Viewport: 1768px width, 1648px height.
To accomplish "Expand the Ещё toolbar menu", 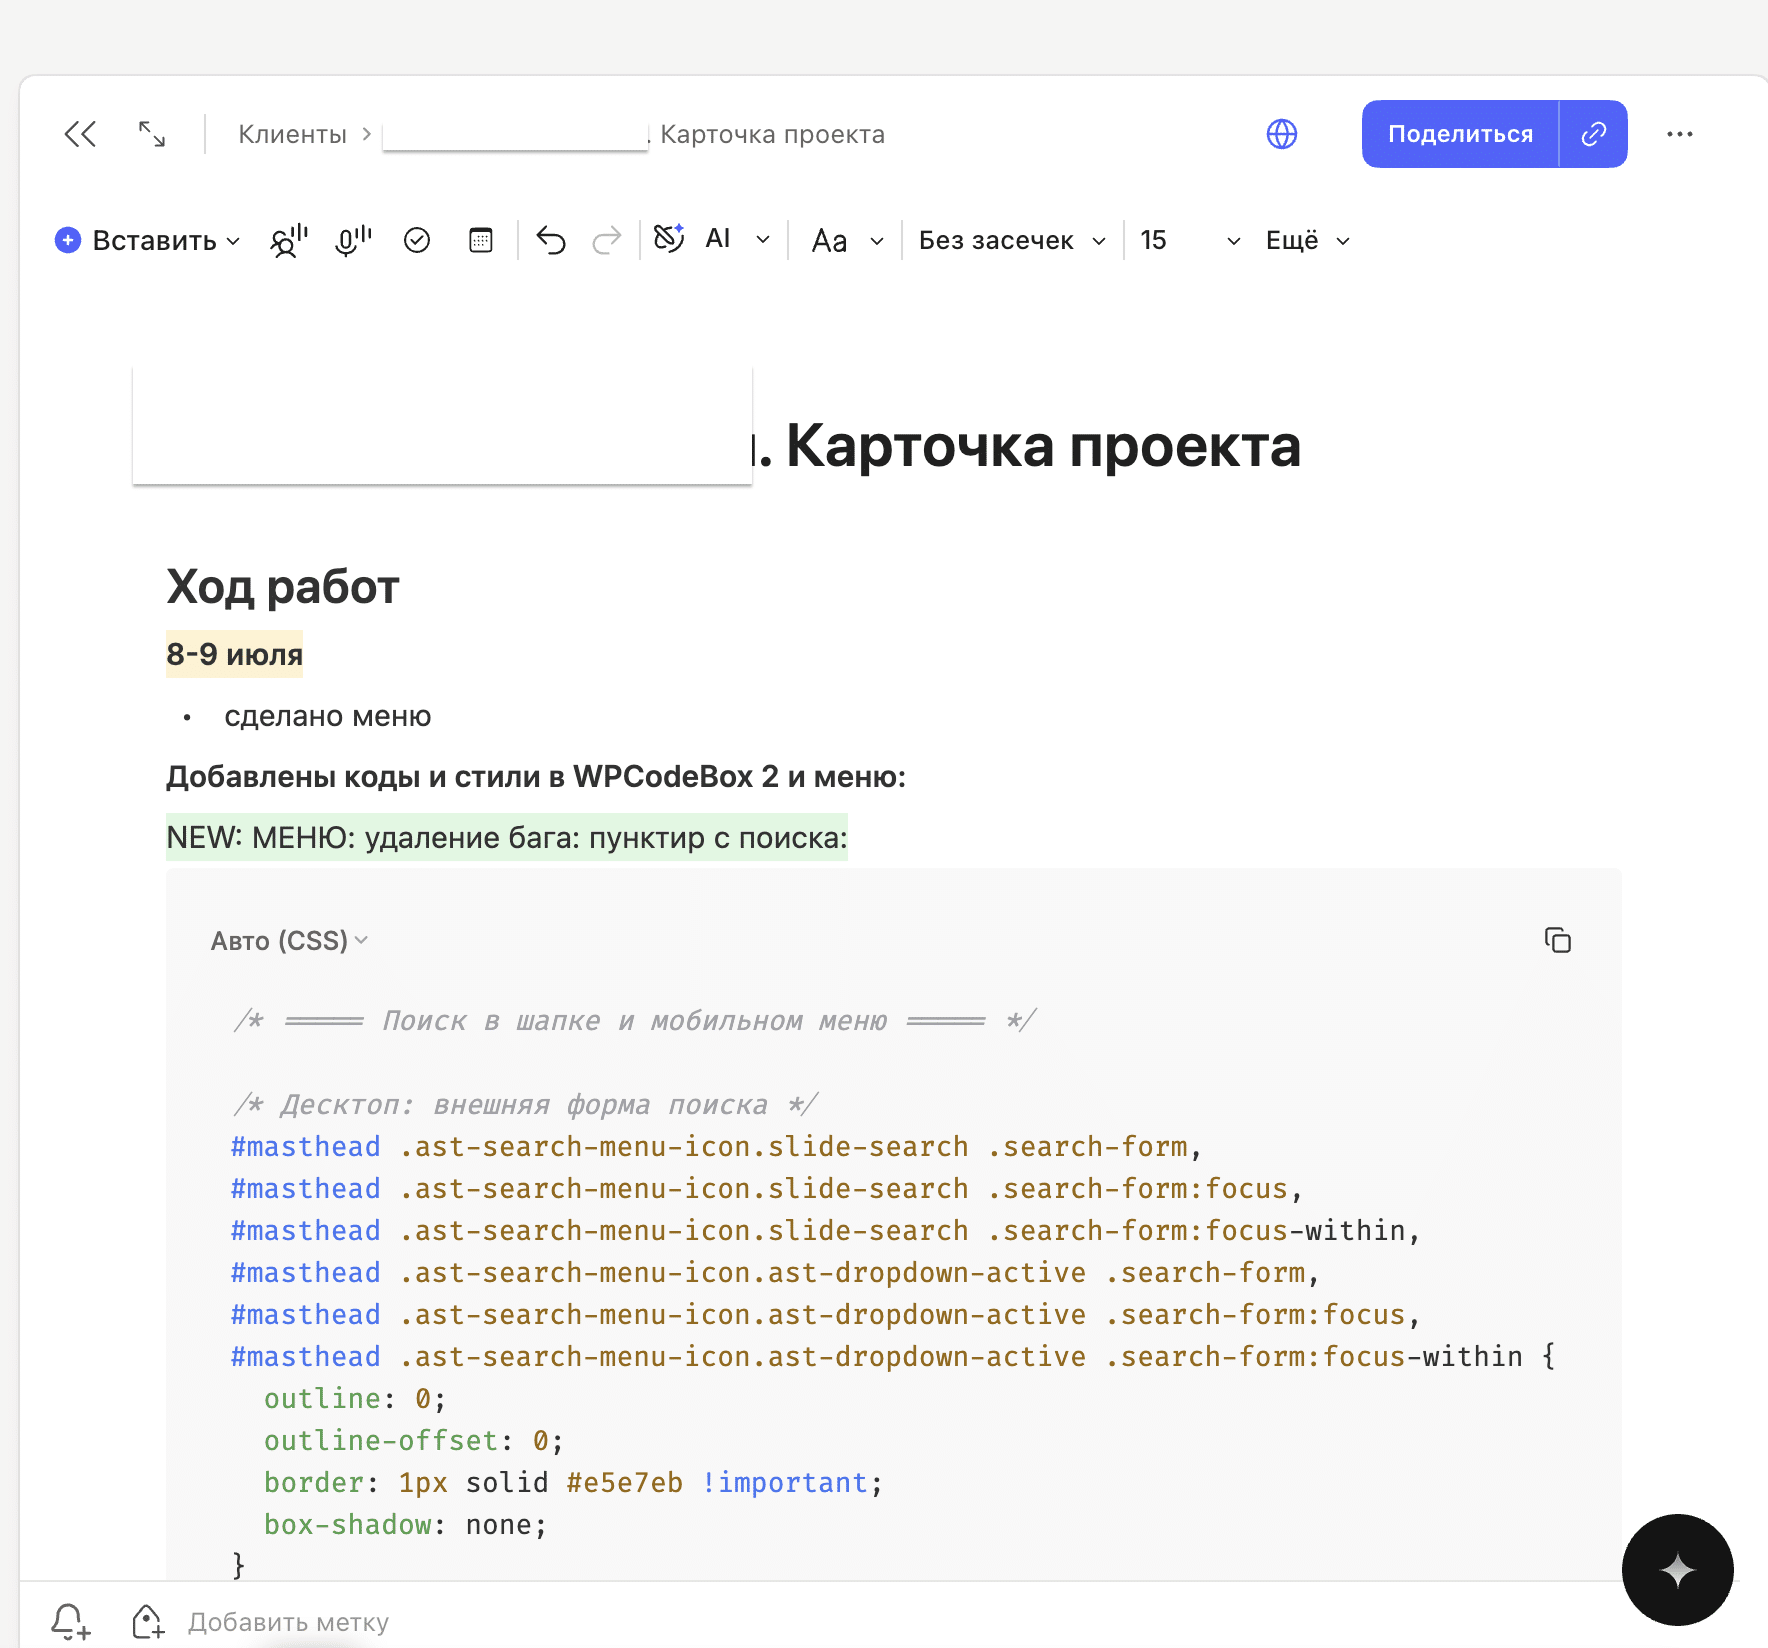I will coord(1308,241).
